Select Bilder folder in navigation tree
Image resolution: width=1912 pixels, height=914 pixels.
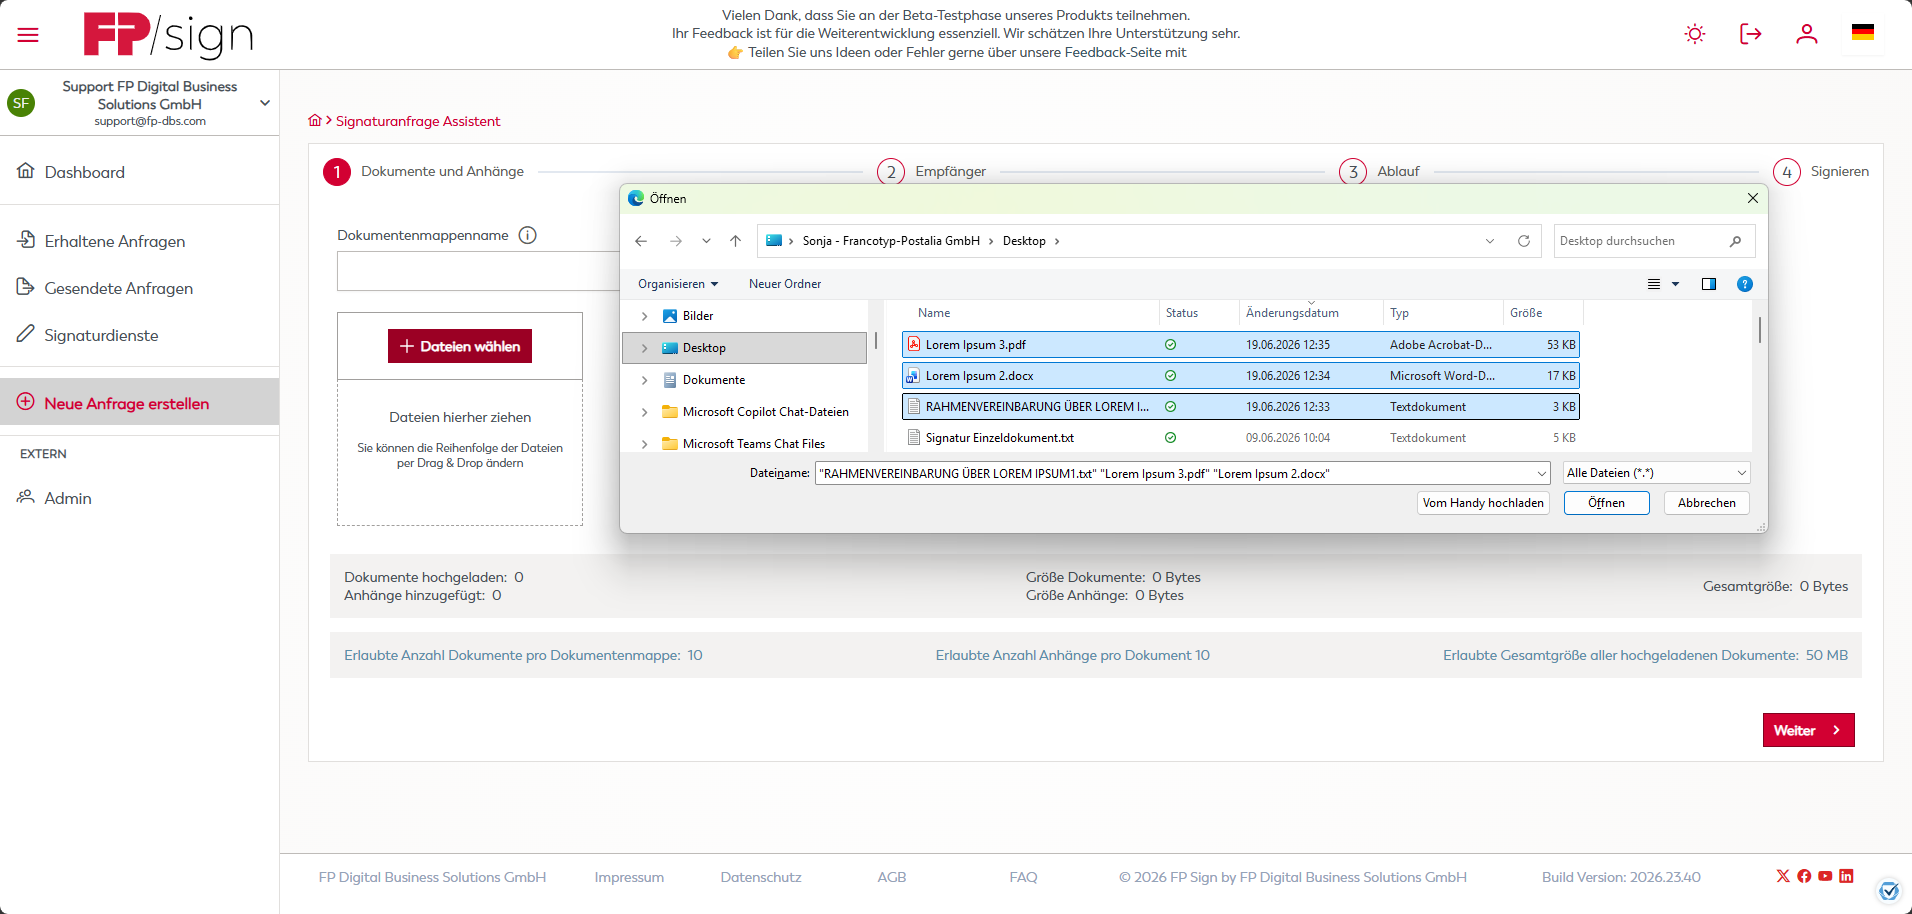698,316
